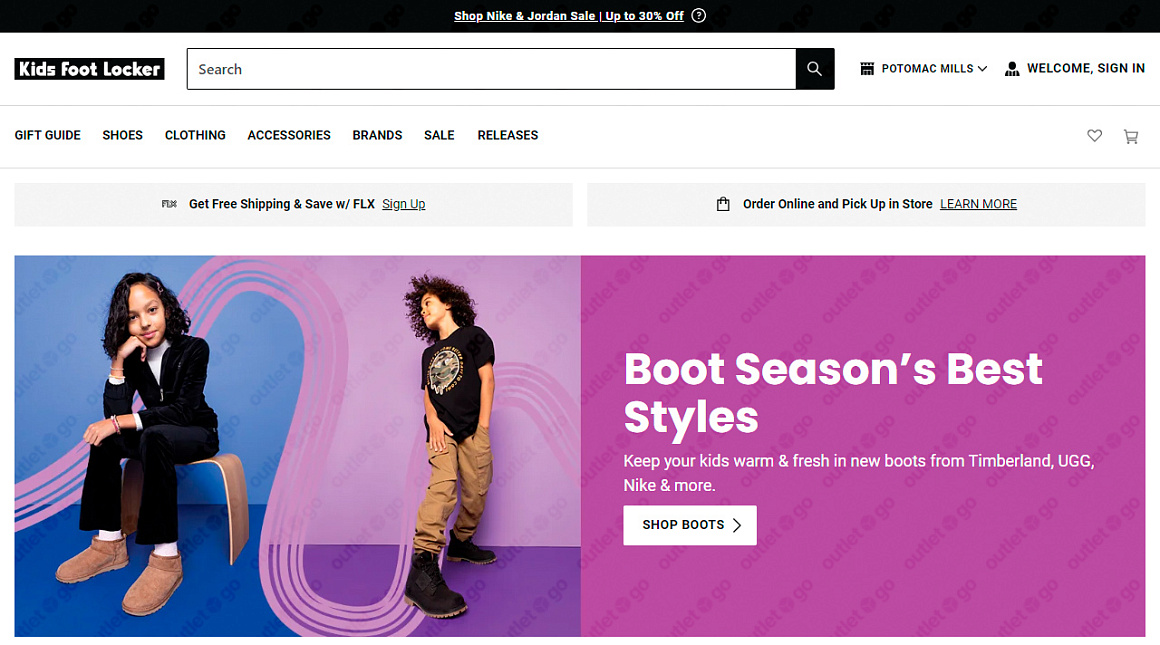Open the wishlist heart icon
This screenshot has width=1160, height=645.
click(x=1094, y=135)
